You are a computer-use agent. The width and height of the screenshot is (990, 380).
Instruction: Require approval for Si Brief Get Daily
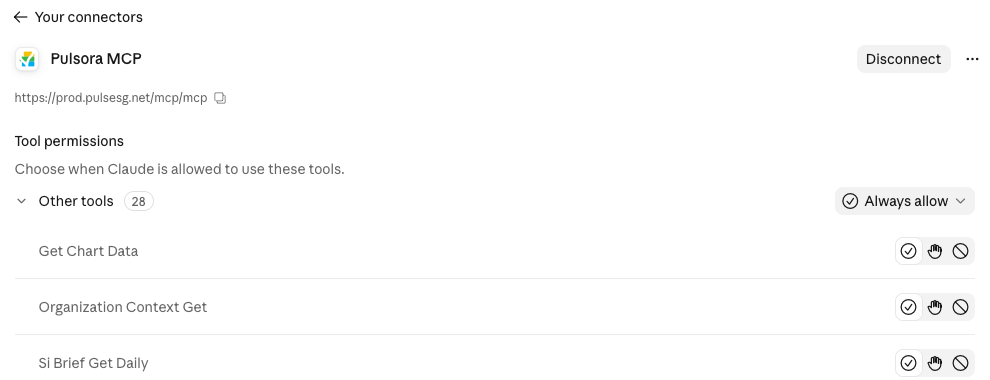click(934, 364)
